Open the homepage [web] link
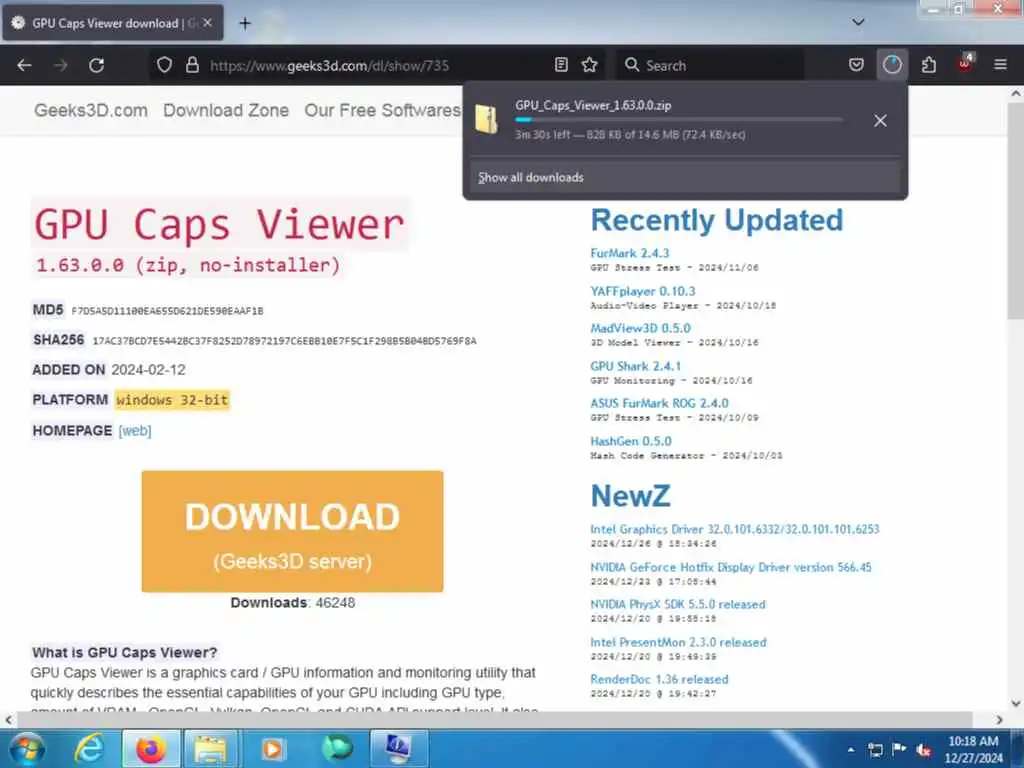This screenshot has height=768, width=1024. click(x=135, y=431)
